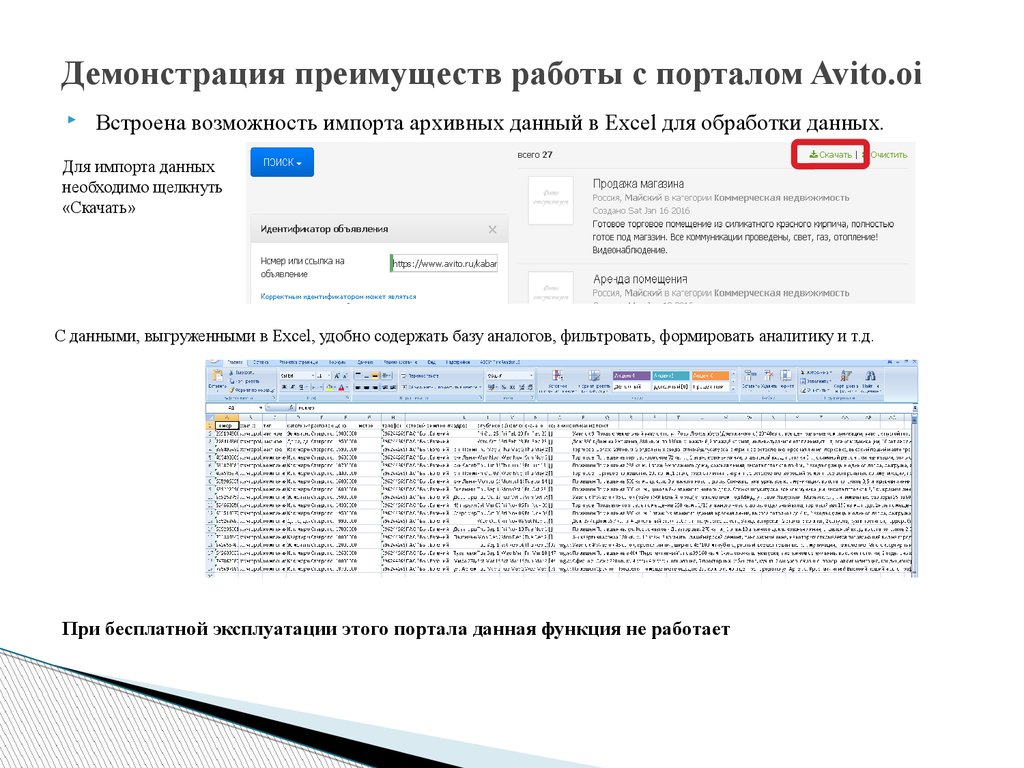Select the purple accent cell style
Screen dimensions: 1024x768
(x=632, y=376)
